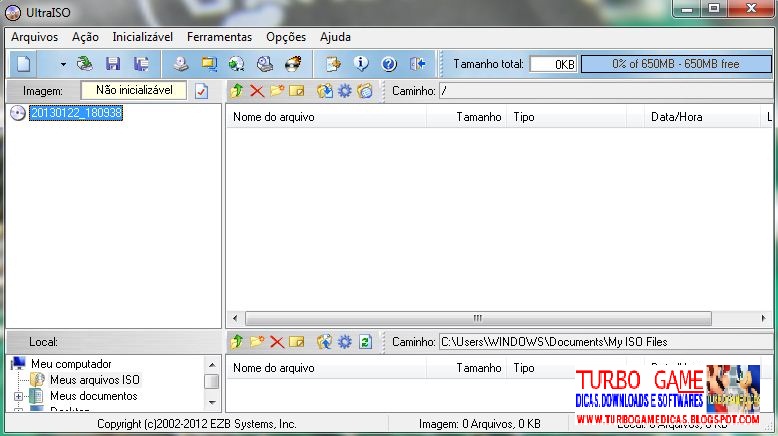Click the horizontal scrollbar left arrow in image list
This screenshot has height=436, width=778.
[235, 318]
